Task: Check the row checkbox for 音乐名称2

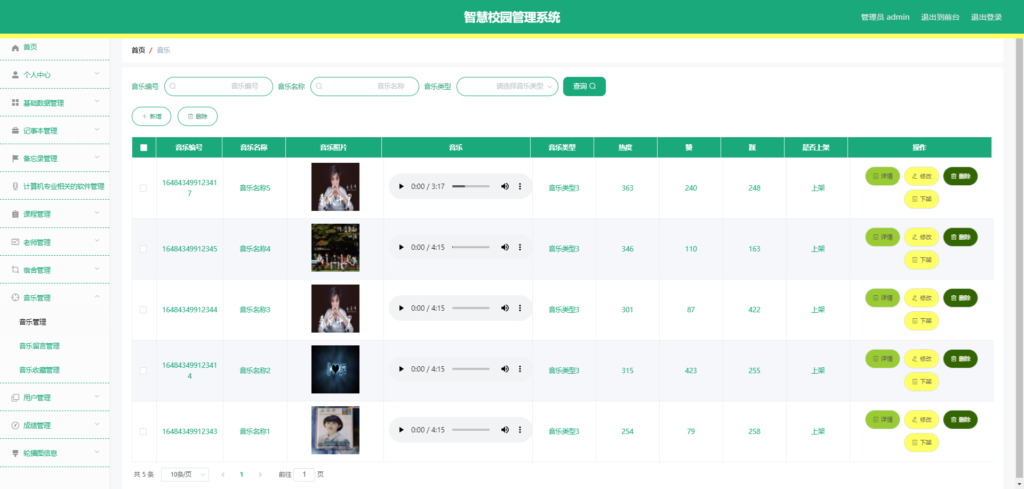Action: pos(144,370)
